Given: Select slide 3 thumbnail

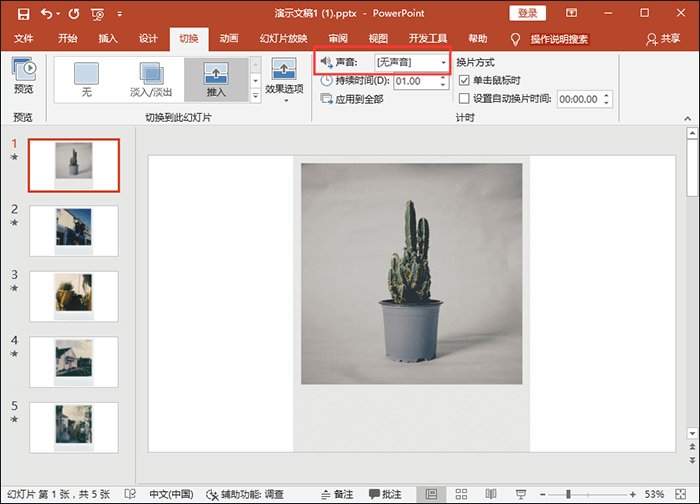Looking at the screenshot, I should [74, 295].
